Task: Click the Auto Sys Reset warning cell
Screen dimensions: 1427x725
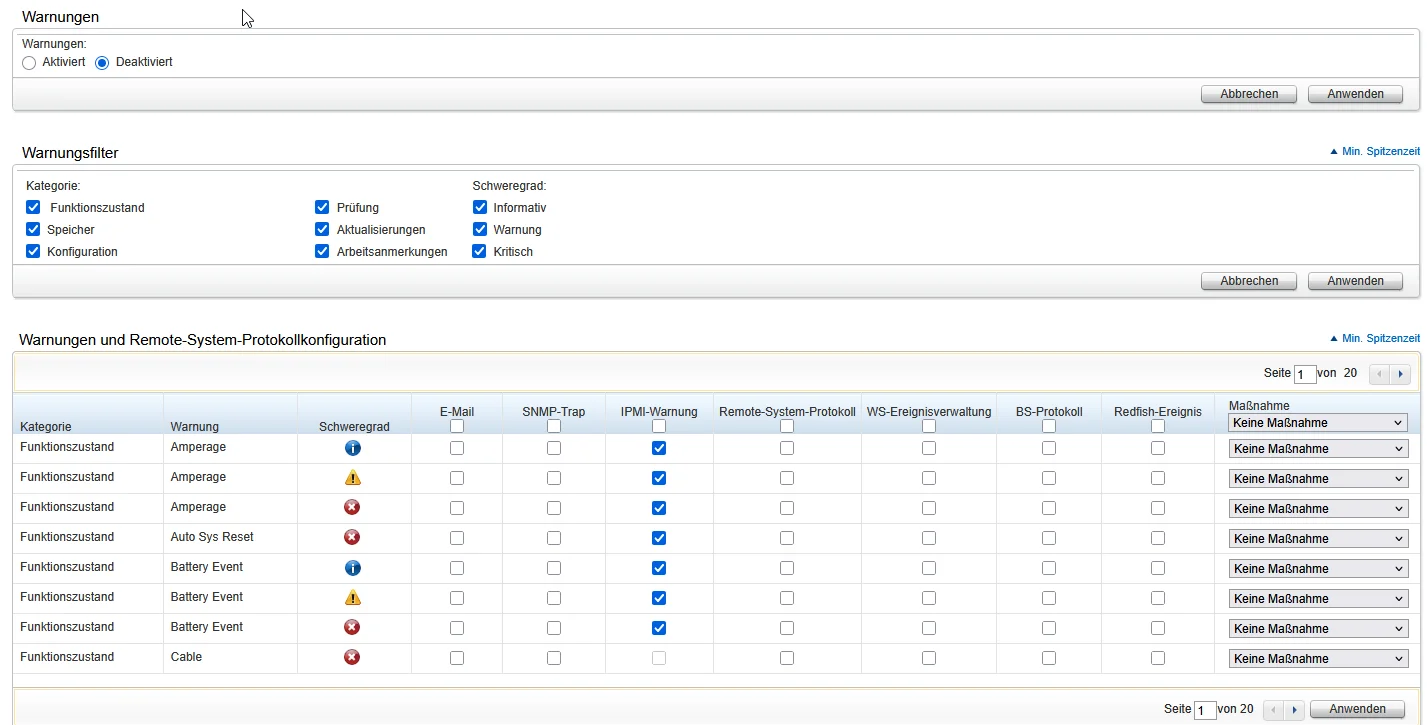Action: [212, 537]
